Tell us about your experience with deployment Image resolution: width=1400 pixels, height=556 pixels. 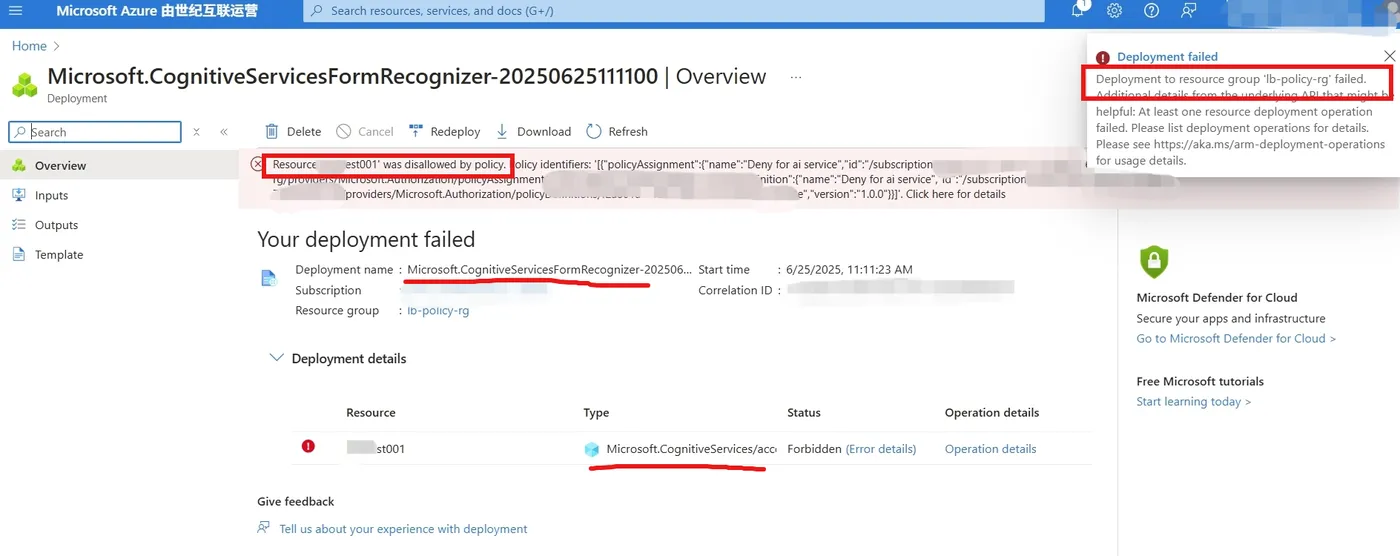pos(403,529)
